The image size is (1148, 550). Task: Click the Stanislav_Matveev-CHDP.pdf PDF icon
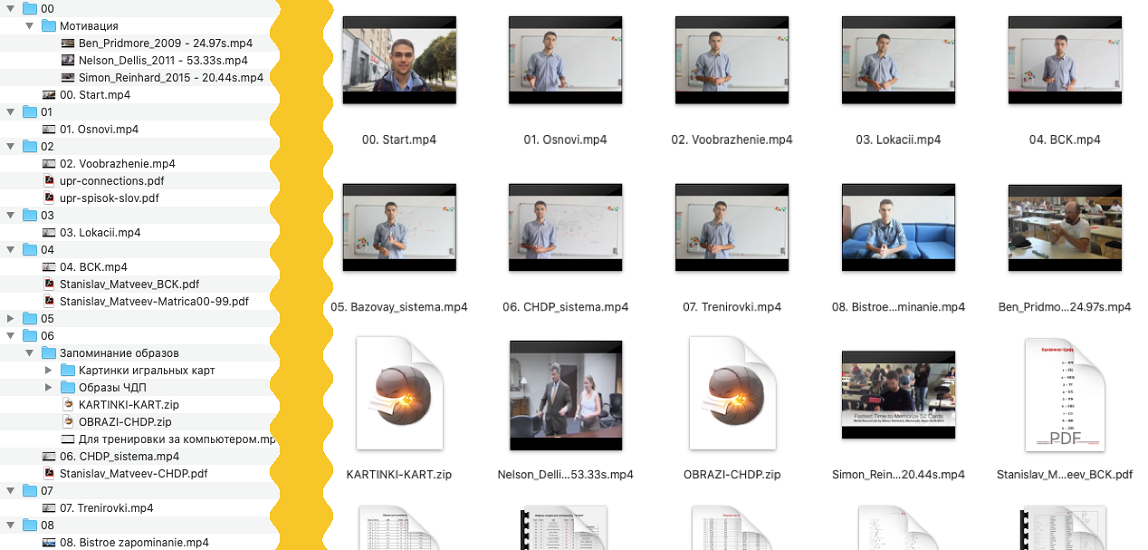[49, 473]
